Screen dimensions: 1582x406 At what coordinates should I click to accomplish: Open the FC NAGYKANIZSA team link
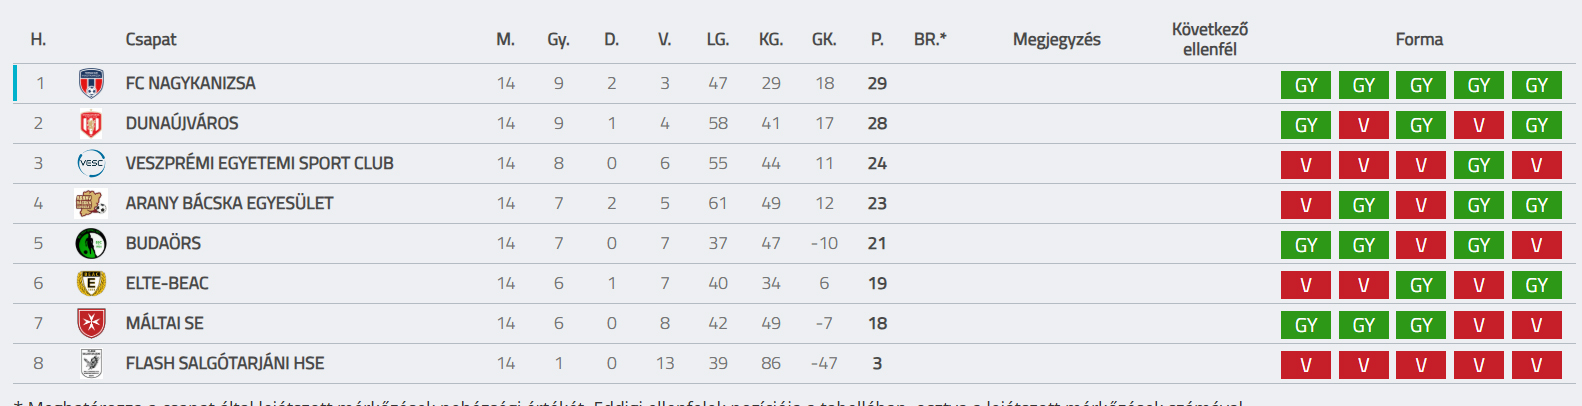click(190, 84)
